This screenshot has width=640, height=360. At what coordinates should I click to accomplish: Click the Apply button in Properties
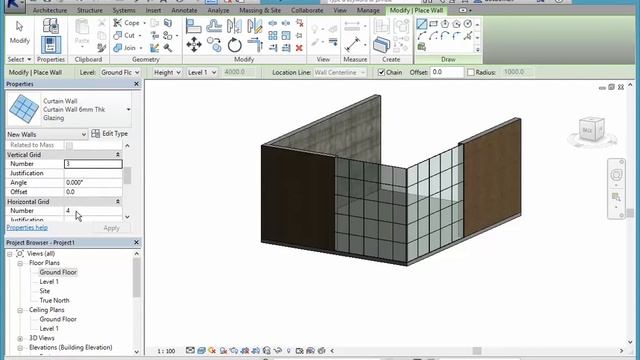[111, 228]
